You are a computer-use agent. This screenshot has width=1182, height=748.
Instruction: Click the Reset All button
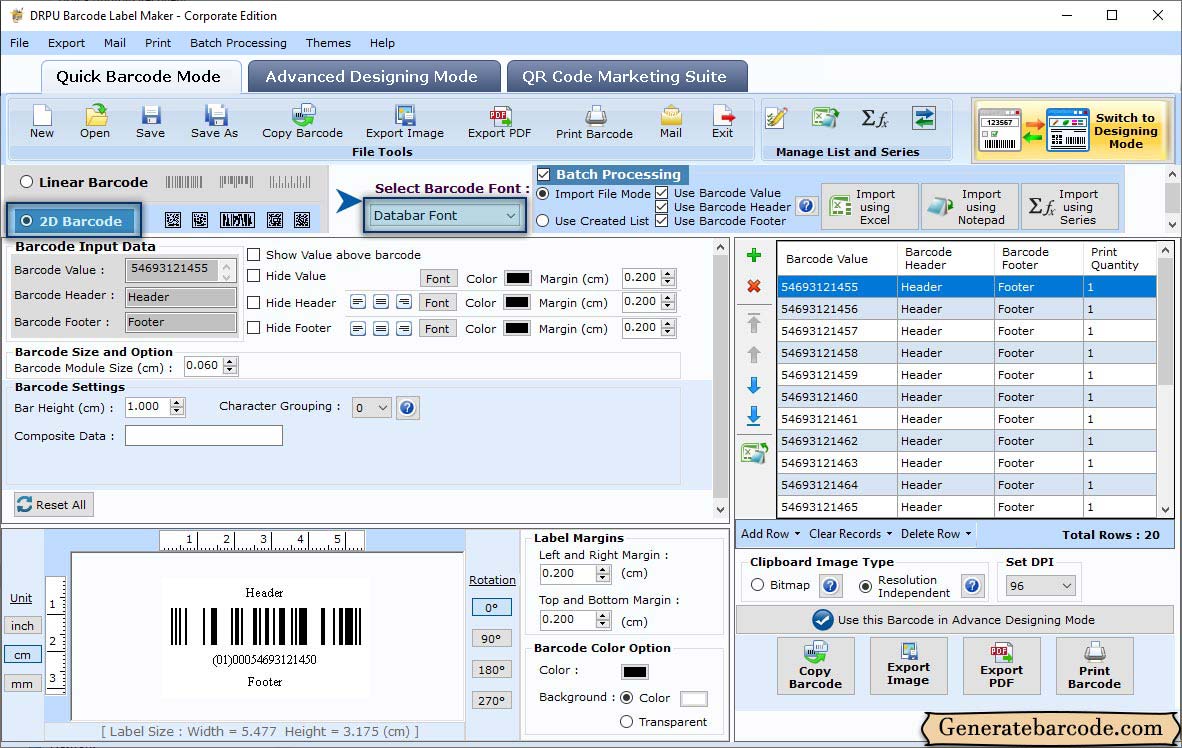[x=54, y=504]
